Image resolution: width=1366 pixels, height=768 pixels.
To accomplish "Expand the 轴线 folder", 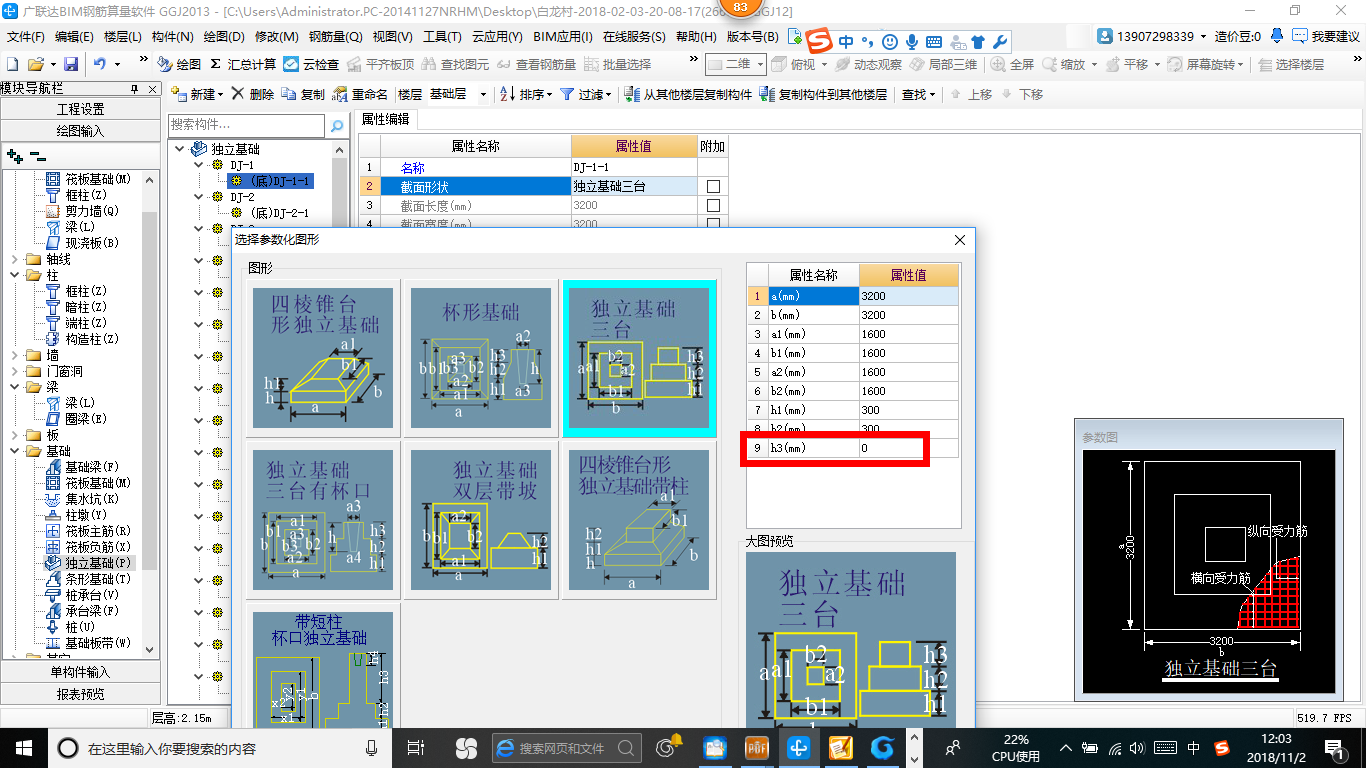I will (14, 259).
